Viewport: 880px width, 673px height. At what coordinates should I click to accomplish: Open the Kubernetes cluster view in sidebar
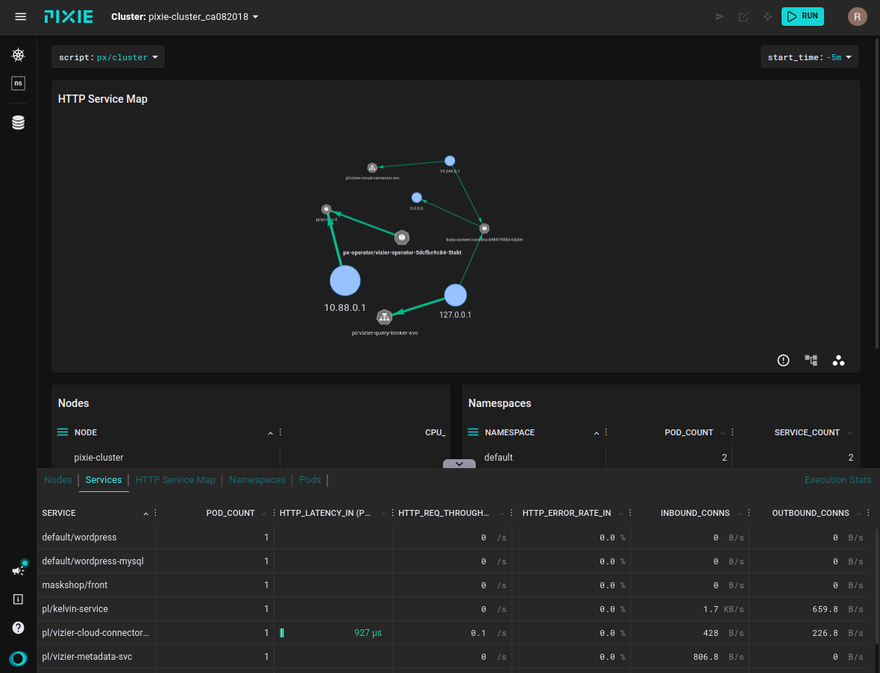point(18,55)
